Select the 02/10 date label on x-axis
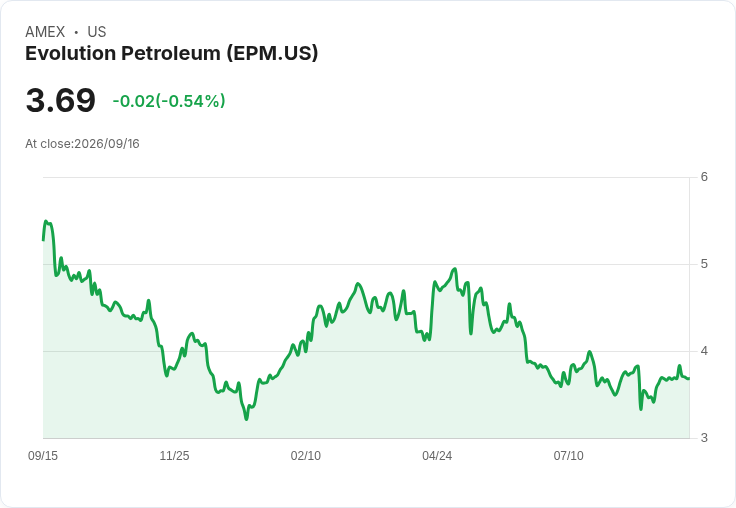The width and height of the screenshot is (736, 508). (x=306, y=455)
